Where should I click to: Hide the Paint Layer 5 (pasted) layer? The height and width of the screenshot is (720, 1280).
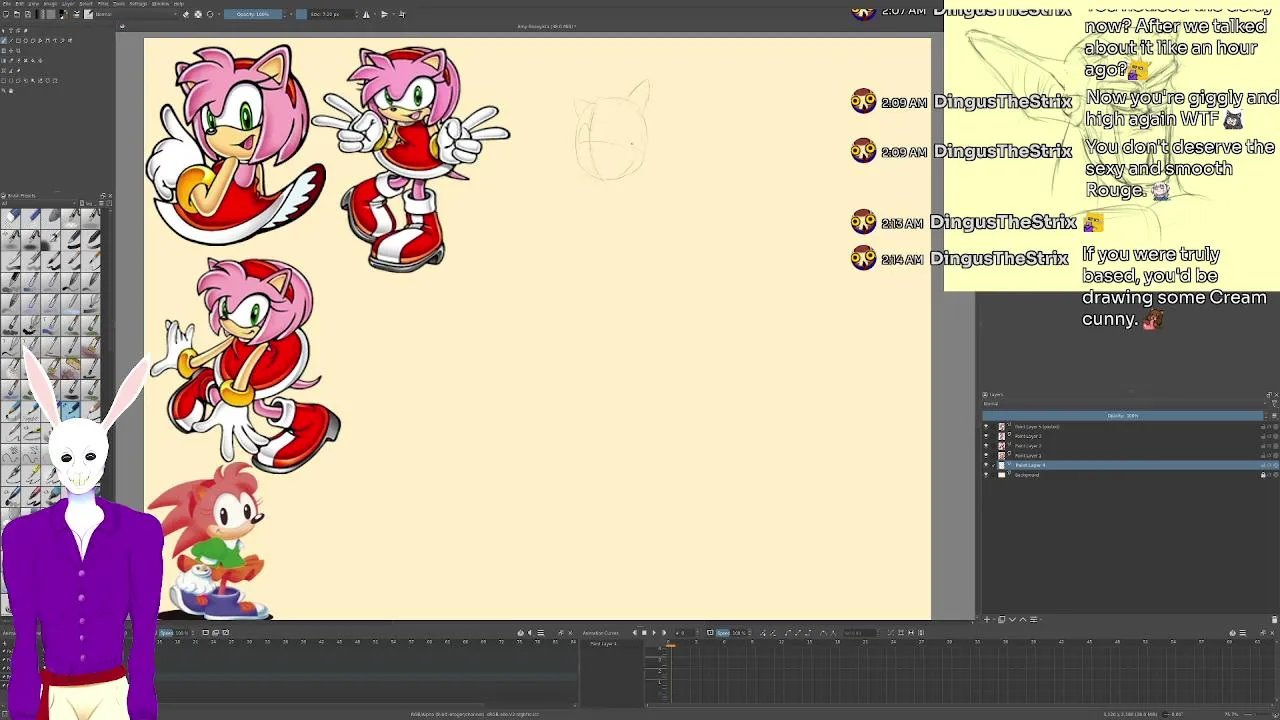(986, 427)
